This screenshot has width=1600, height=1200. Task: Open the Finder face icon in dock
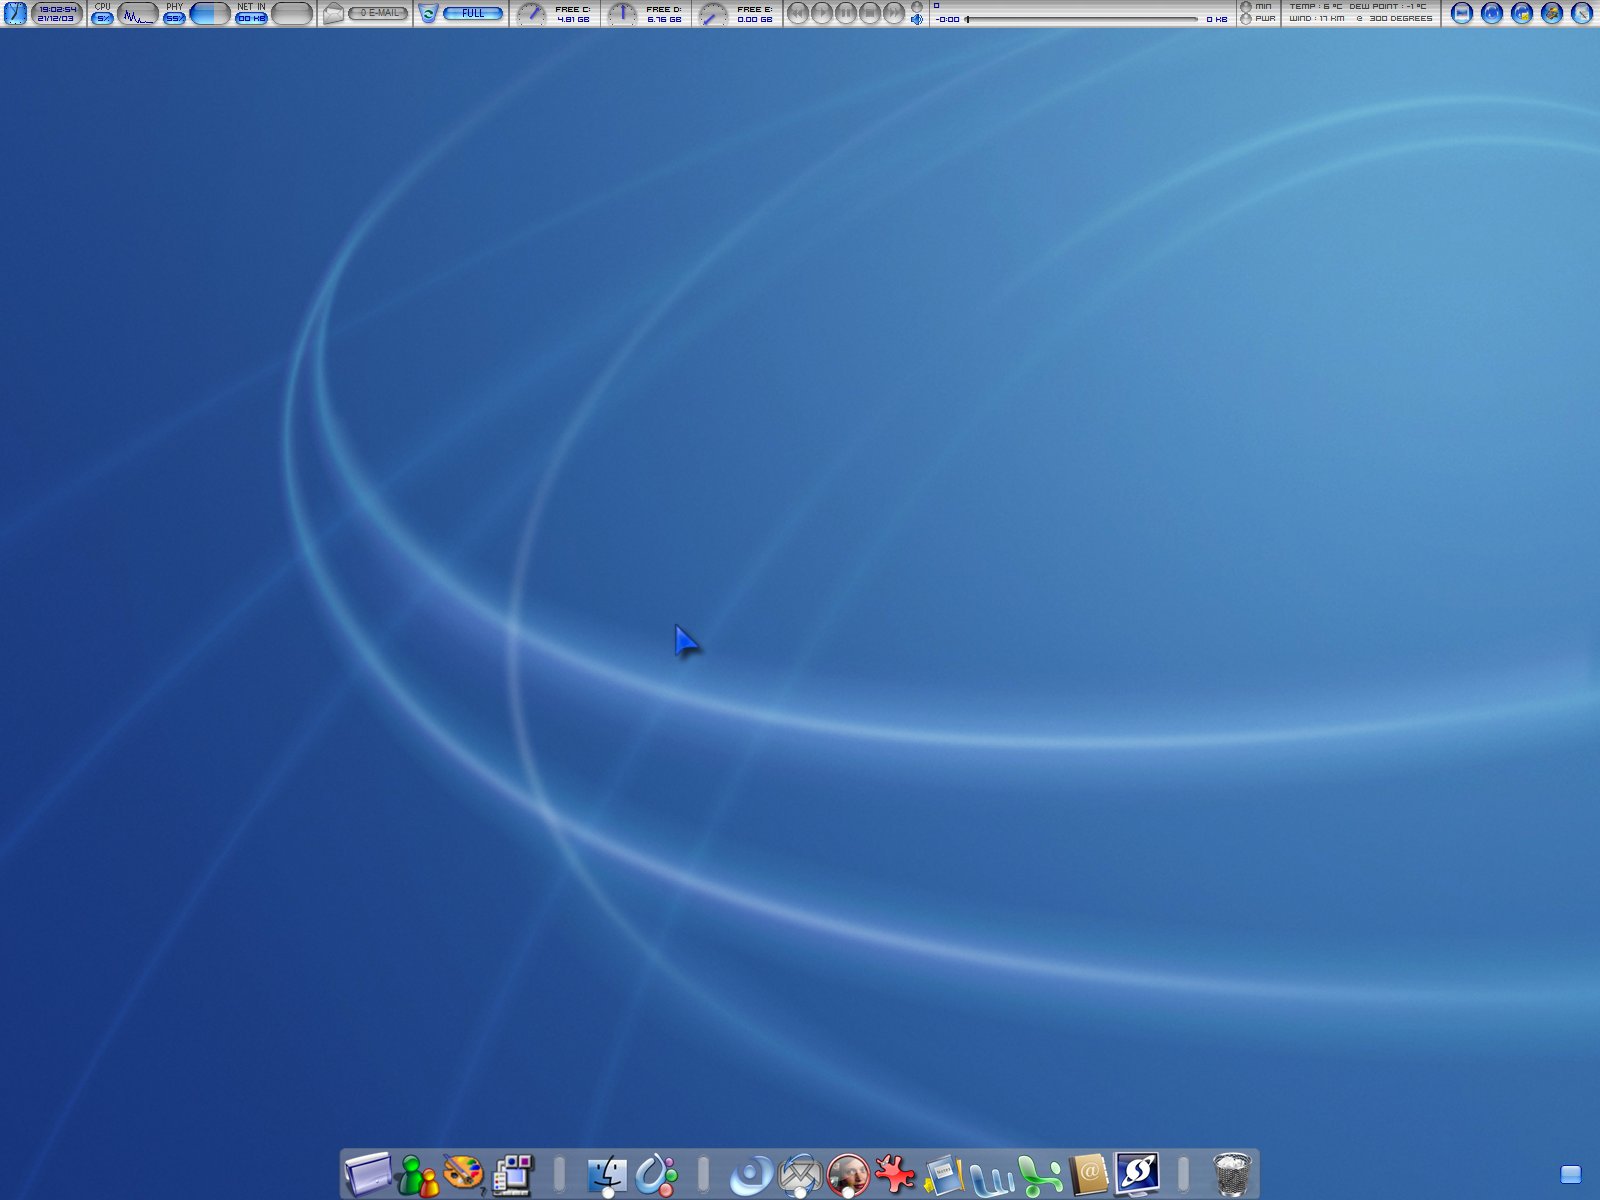[x=607, y=1175]
